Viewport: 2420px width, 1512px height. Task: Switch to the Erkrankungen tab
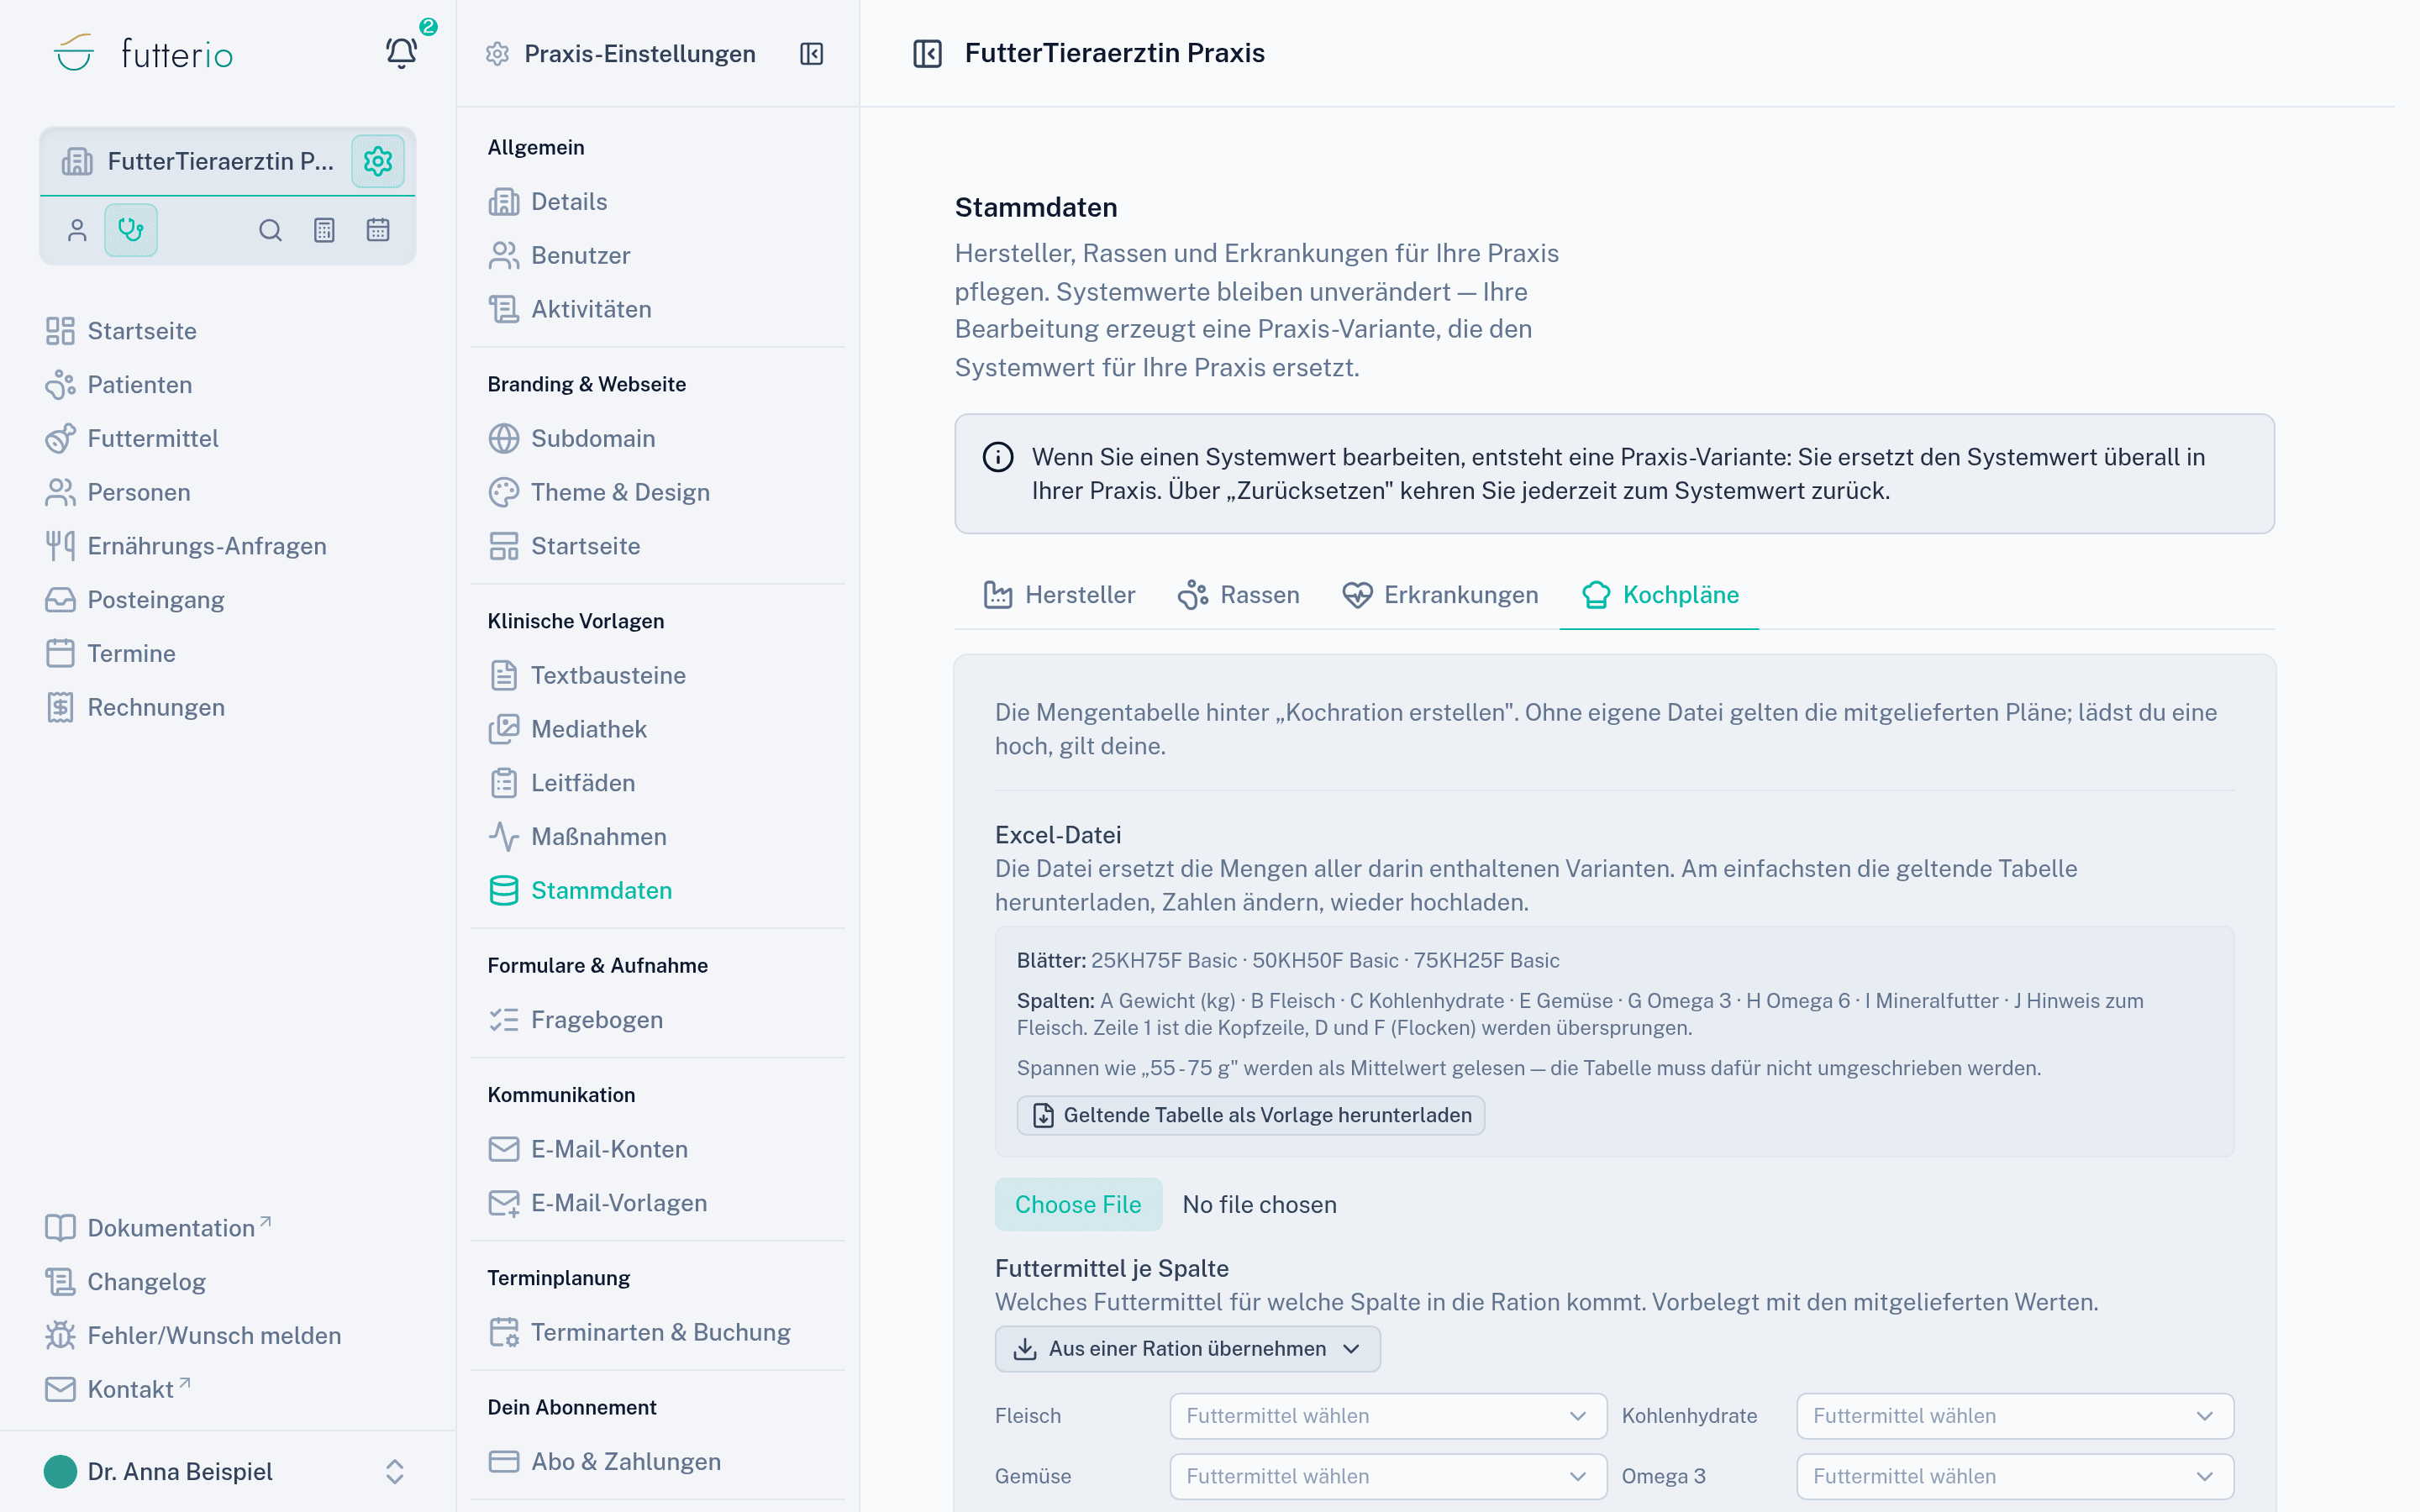(1440, 595)
